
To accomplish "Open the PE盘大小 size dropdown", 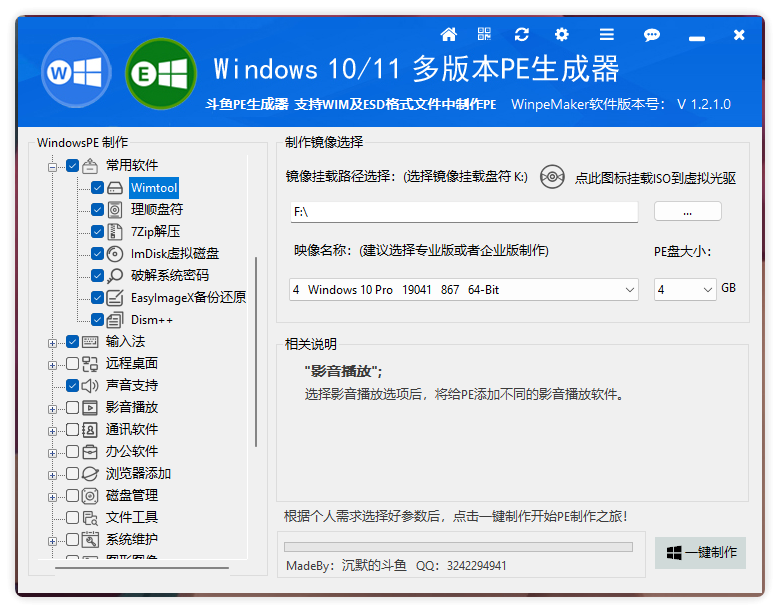I will tap(685, 290).
